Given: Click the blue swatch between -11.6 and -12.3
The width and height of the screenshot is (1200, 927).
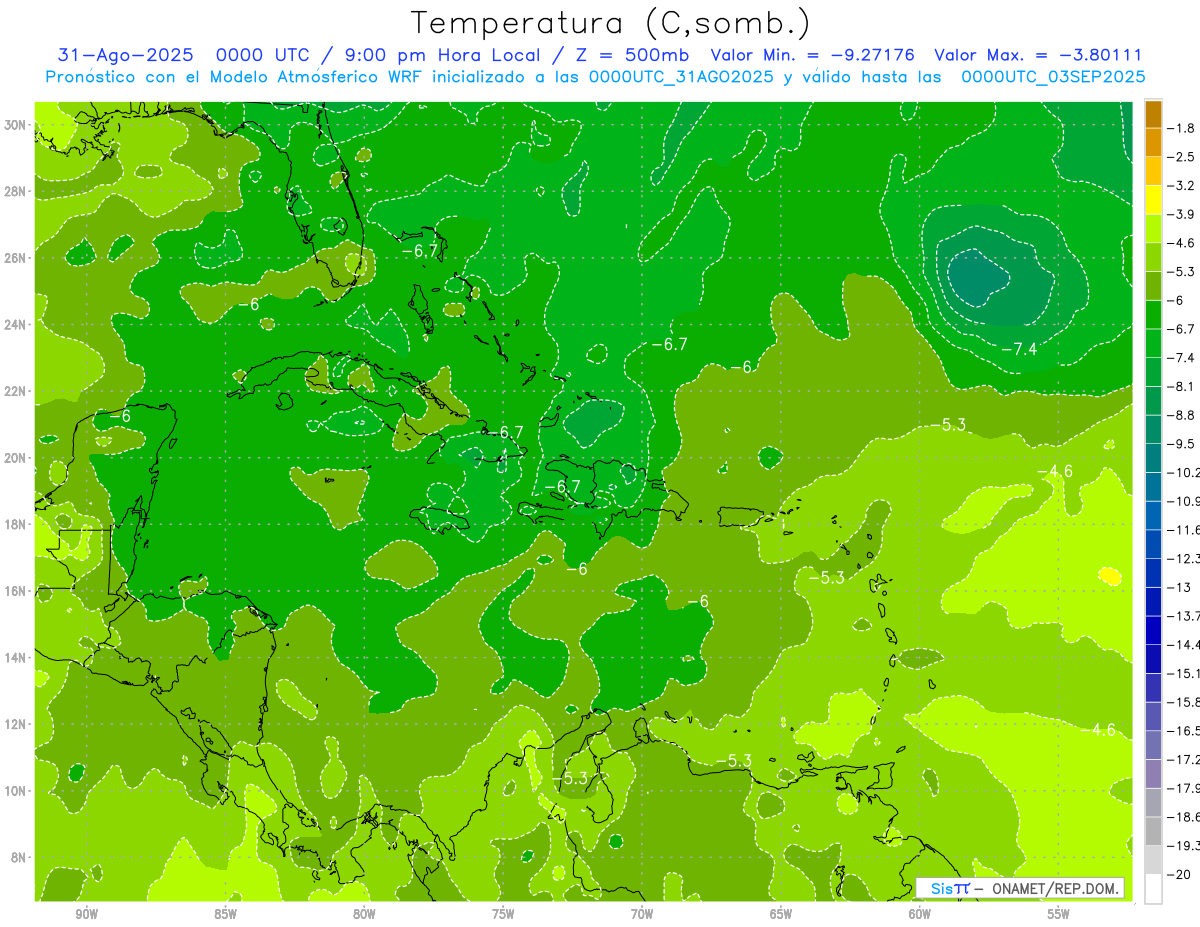Looking at the screenshot, I should (x=1153, y=544).
